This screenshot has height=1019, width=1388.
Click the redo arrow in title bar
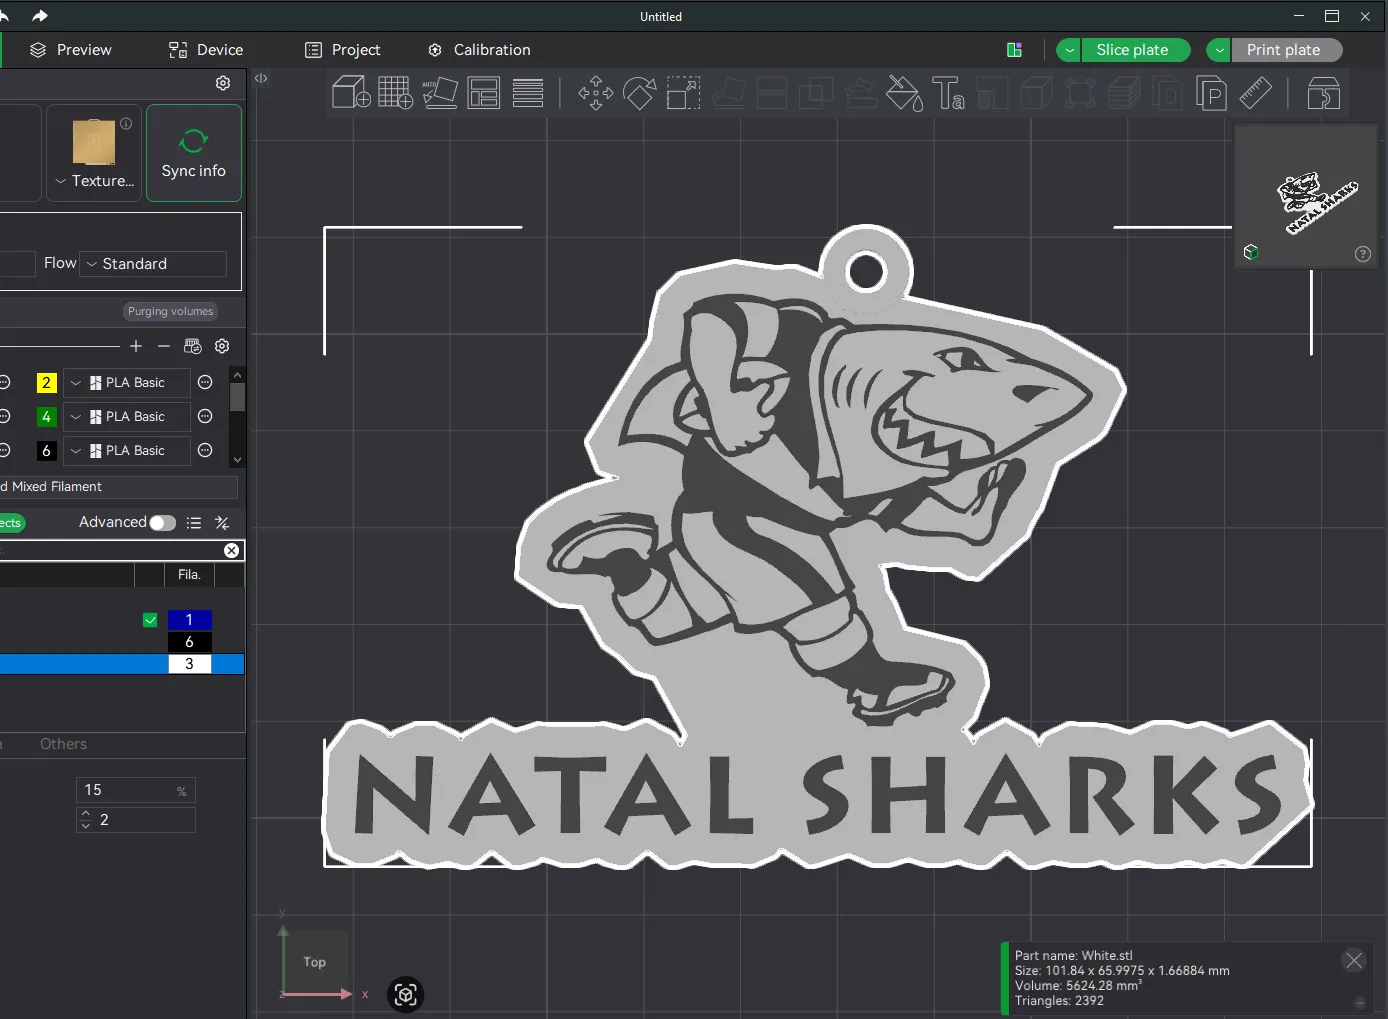pyautogui.click(x=40, y=16)
